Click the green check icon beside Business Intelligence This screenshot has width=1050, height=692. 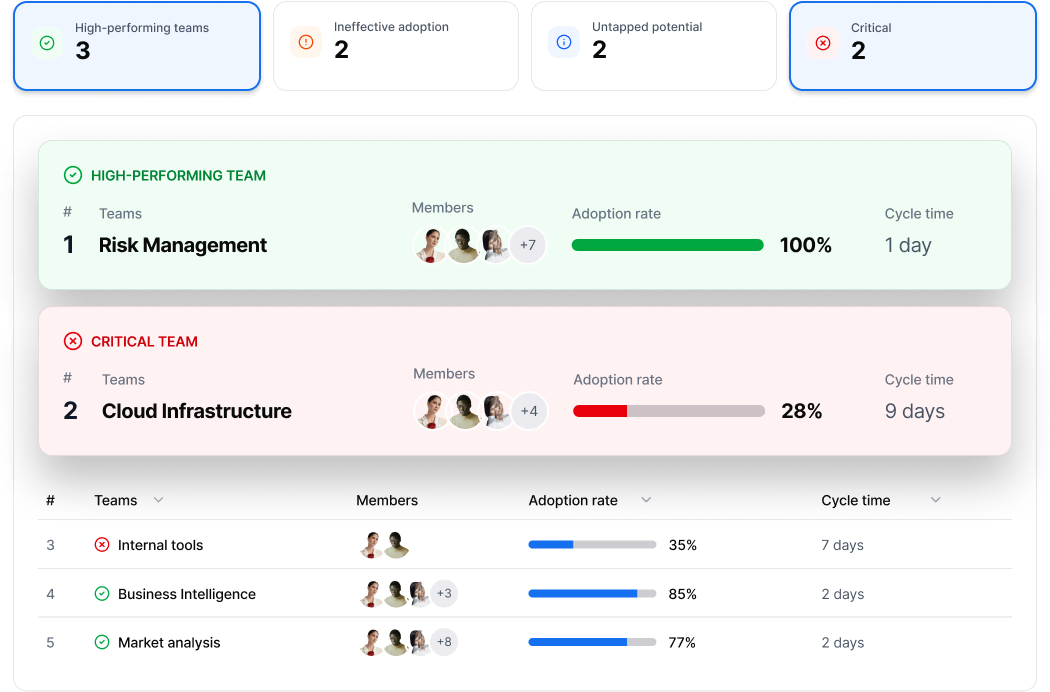(x=101, y=594)
